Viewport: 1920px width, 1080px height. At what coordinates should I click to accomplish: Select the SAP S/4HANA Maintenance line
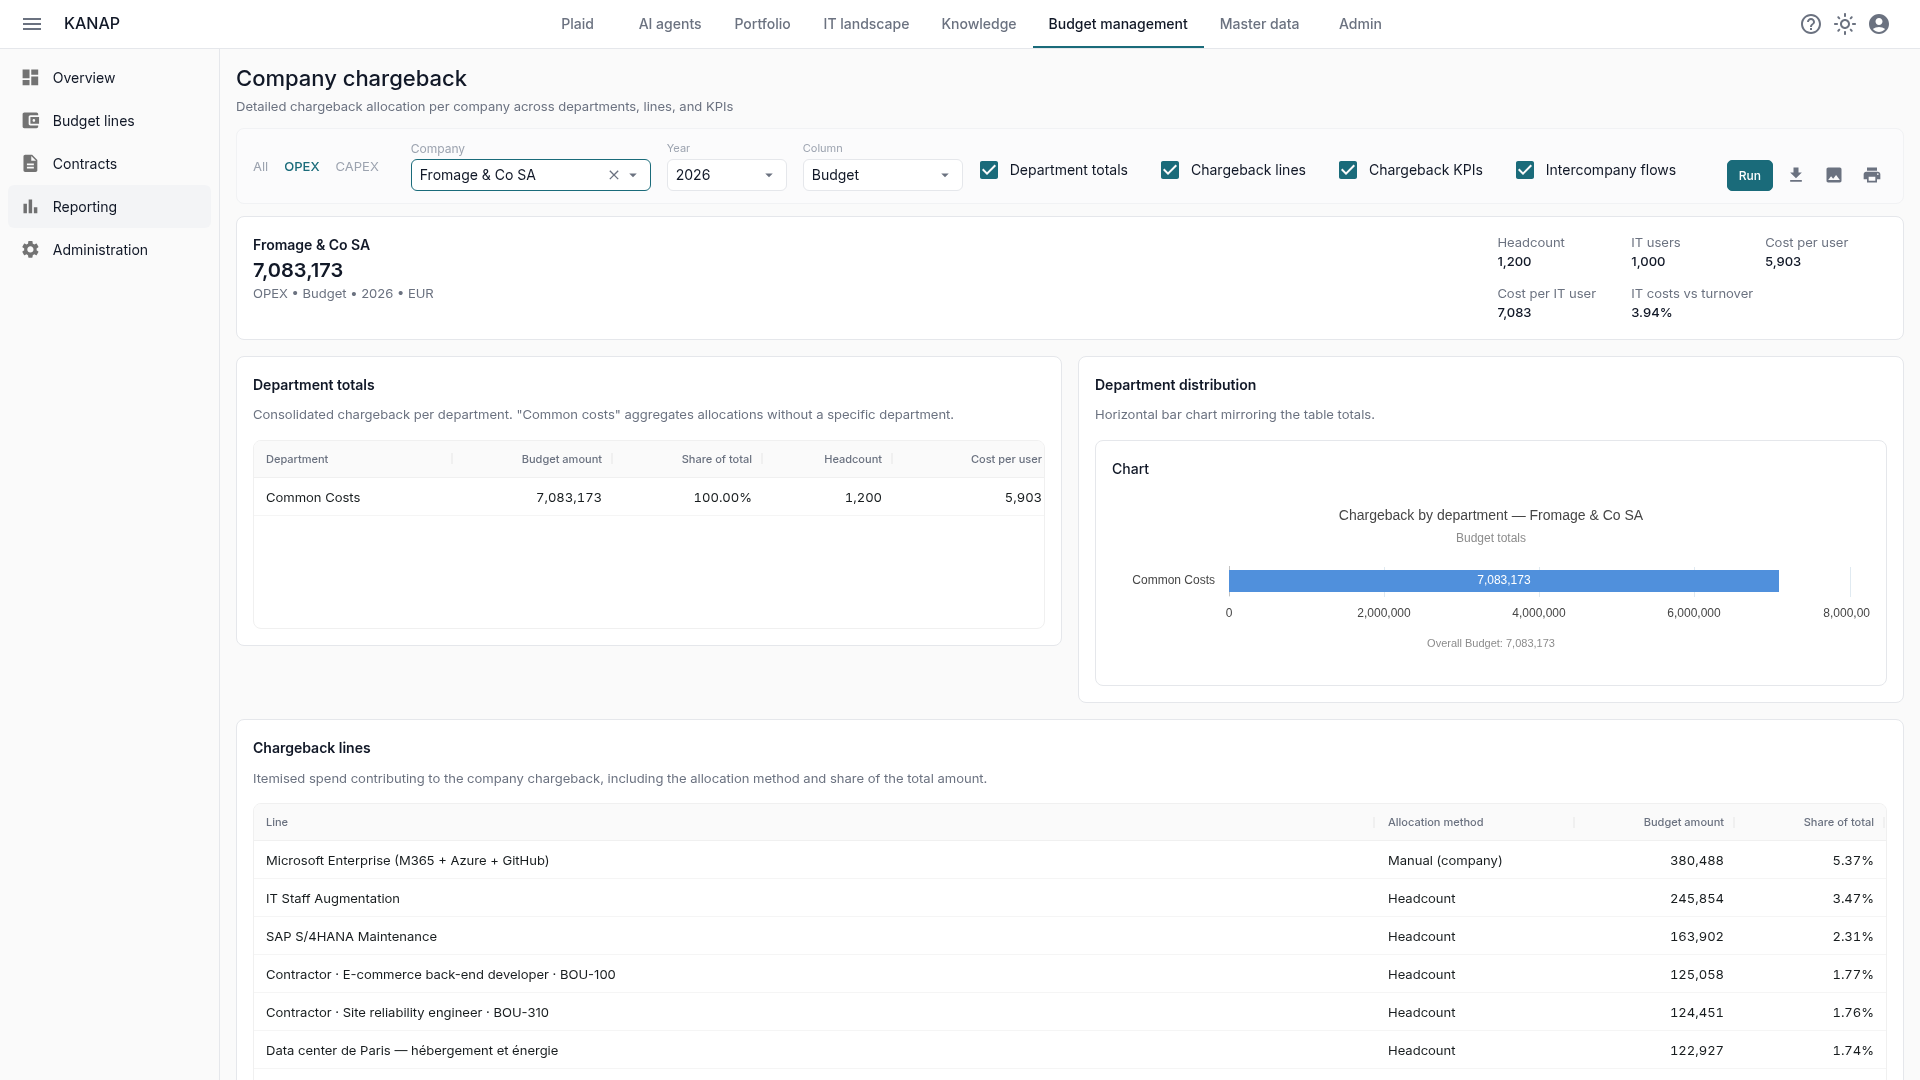click(1069, 937)
